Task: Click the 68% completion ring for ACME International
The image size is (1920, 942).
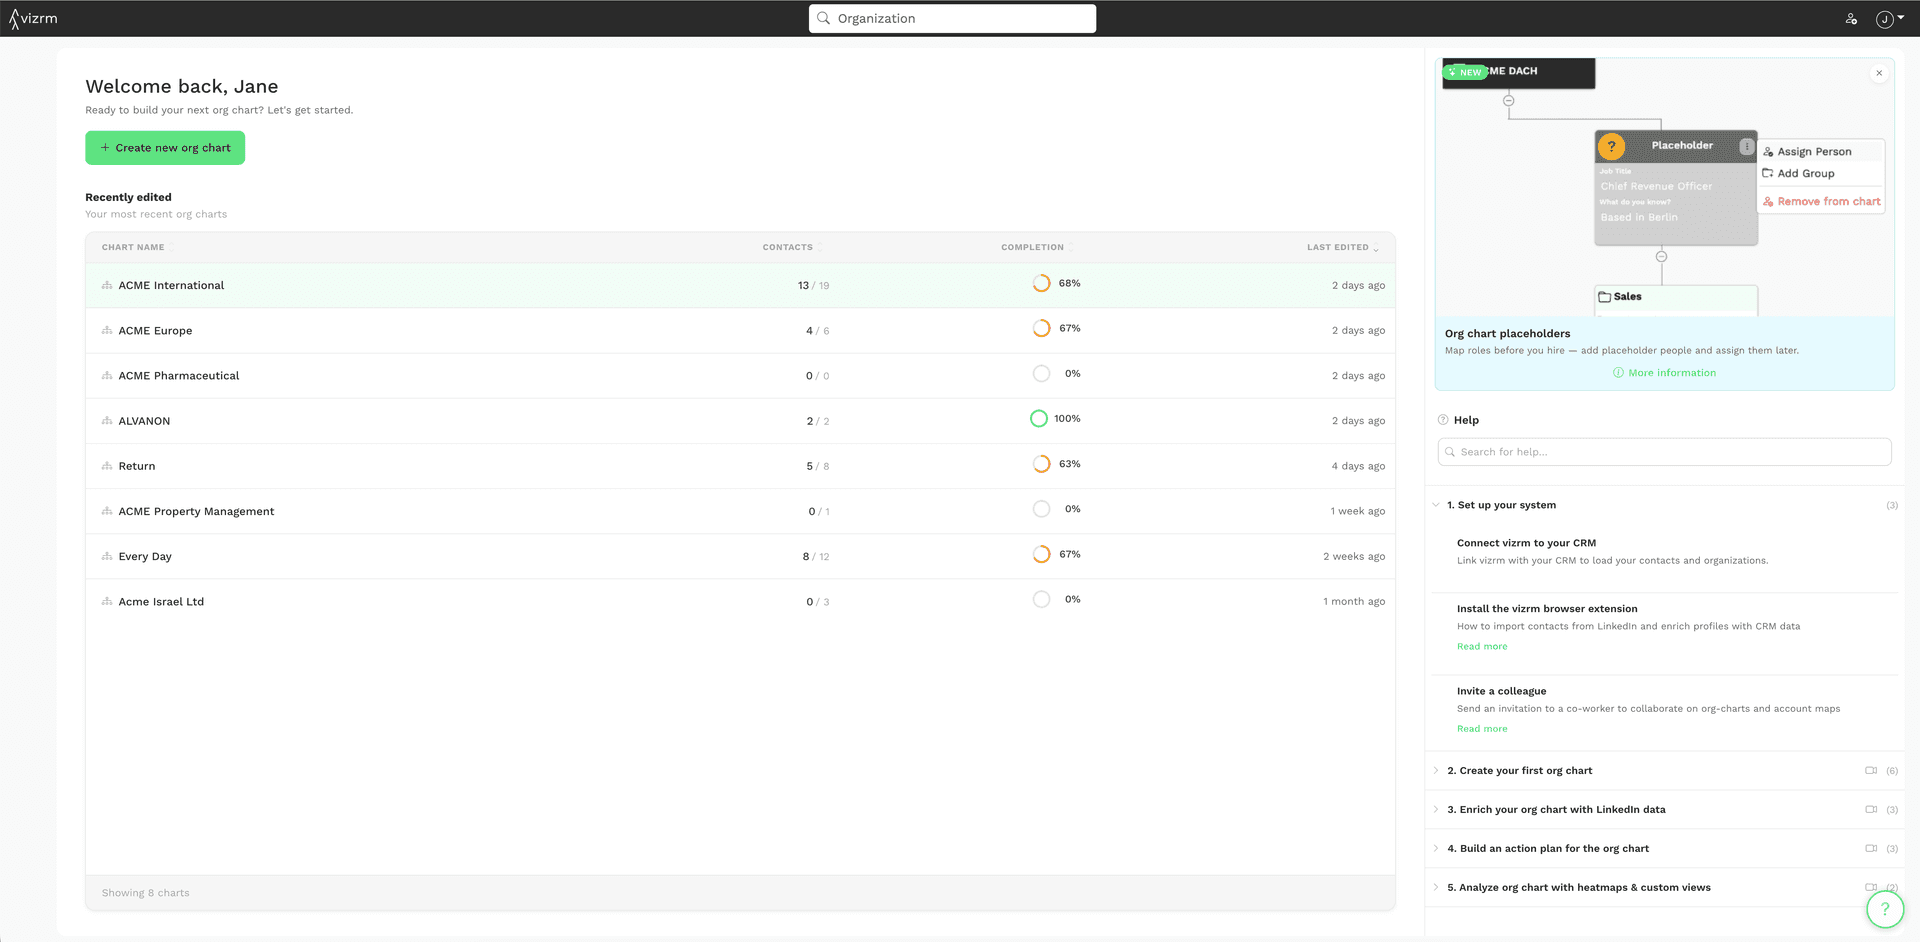Action: [1041, 283]
